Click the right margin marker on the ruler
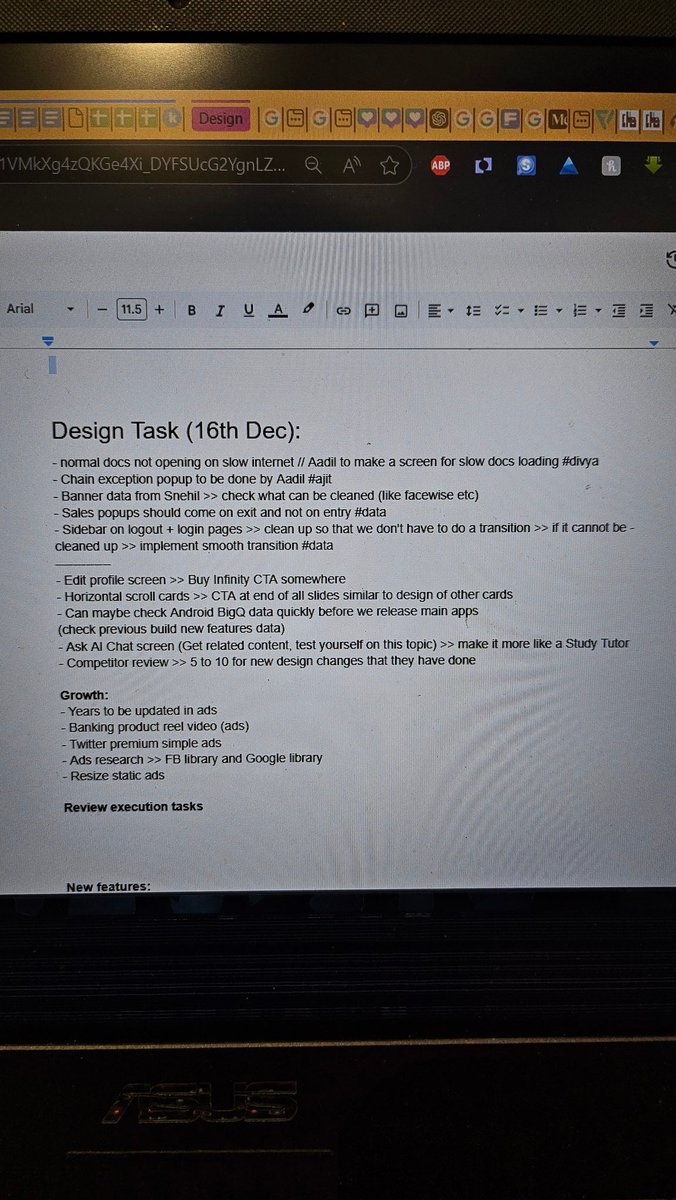The width and height of the screenshot is (676, 1200). (654, 343)
